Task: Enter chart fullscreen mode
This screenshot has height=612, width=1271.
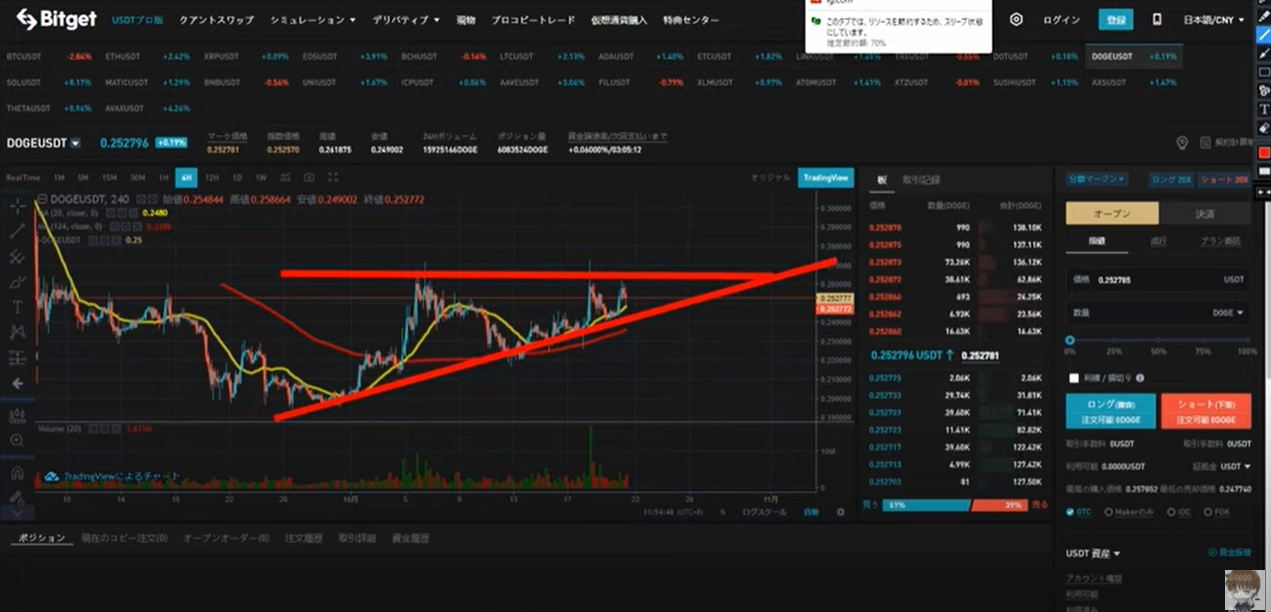Action: click(334, 177)
